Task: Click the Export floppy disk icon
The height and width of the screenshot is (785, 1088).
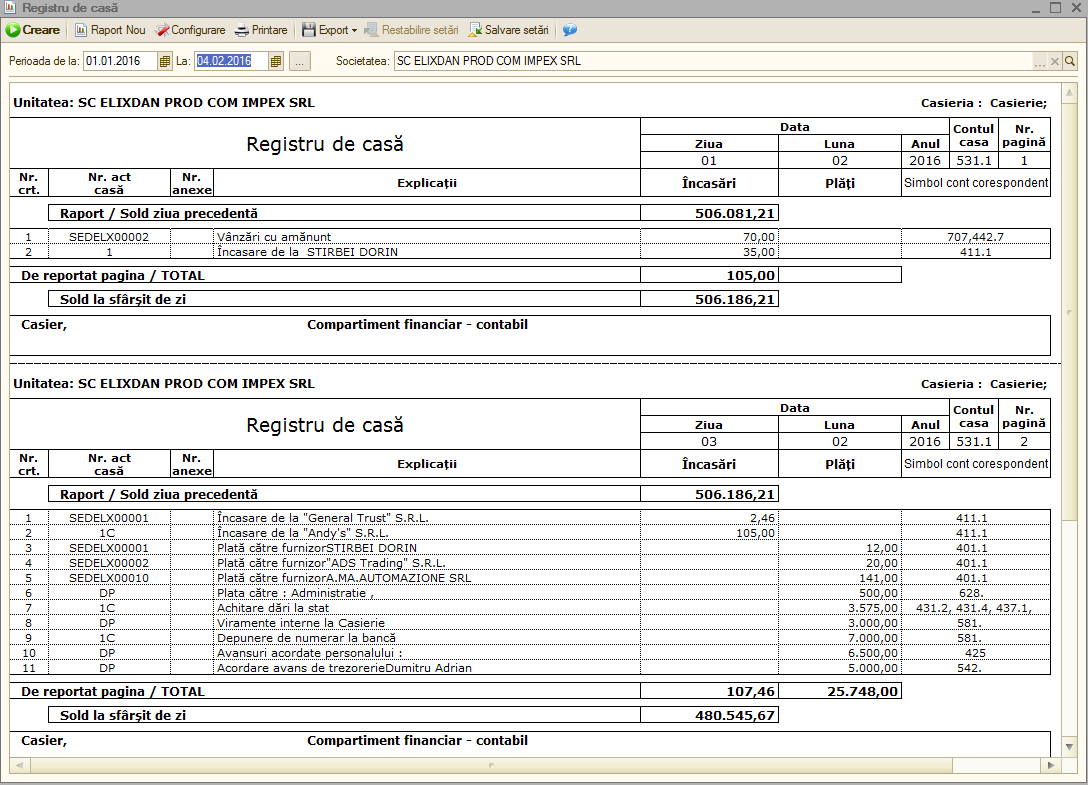Action: tap(309, 30)
